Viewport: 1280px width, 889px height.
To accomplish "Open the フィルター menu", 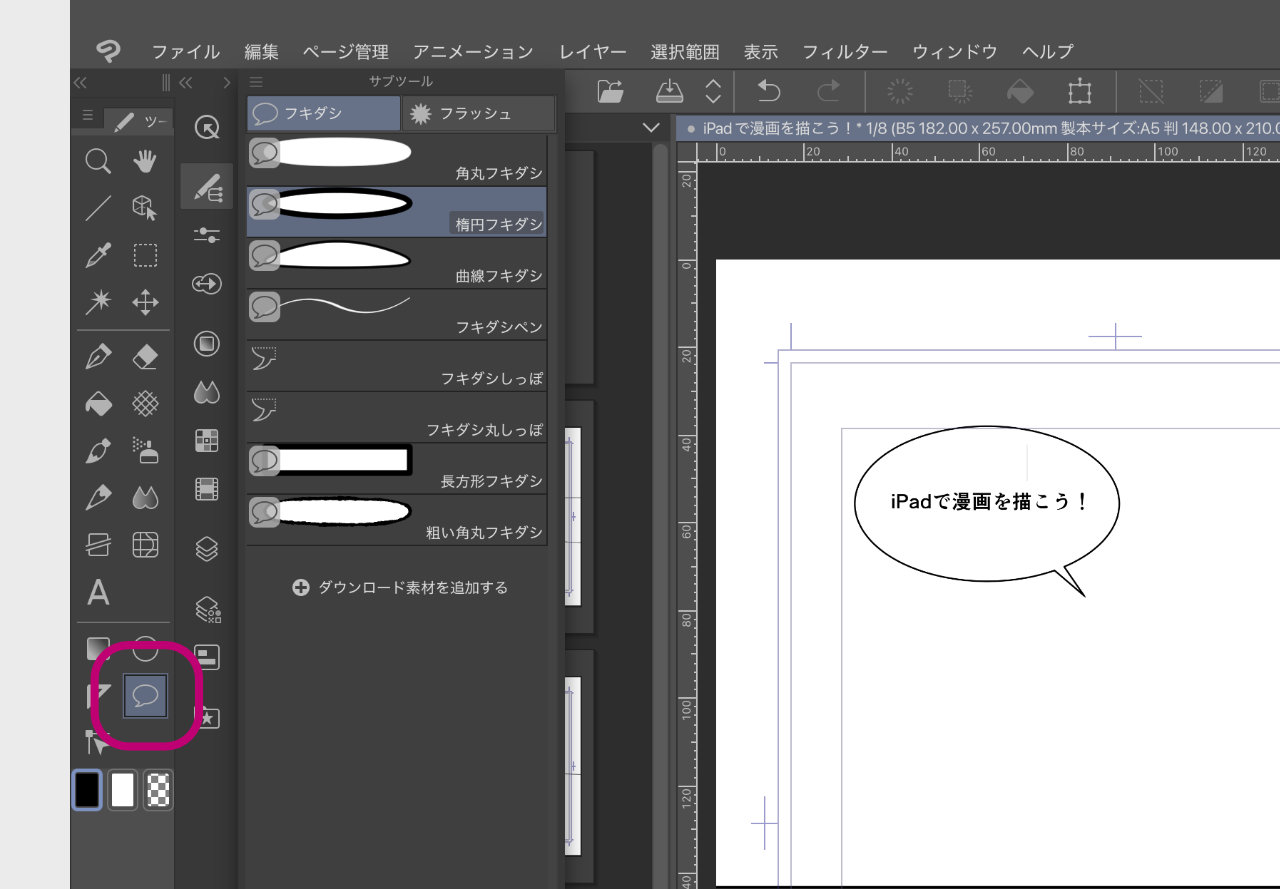I will click(845, 52).
